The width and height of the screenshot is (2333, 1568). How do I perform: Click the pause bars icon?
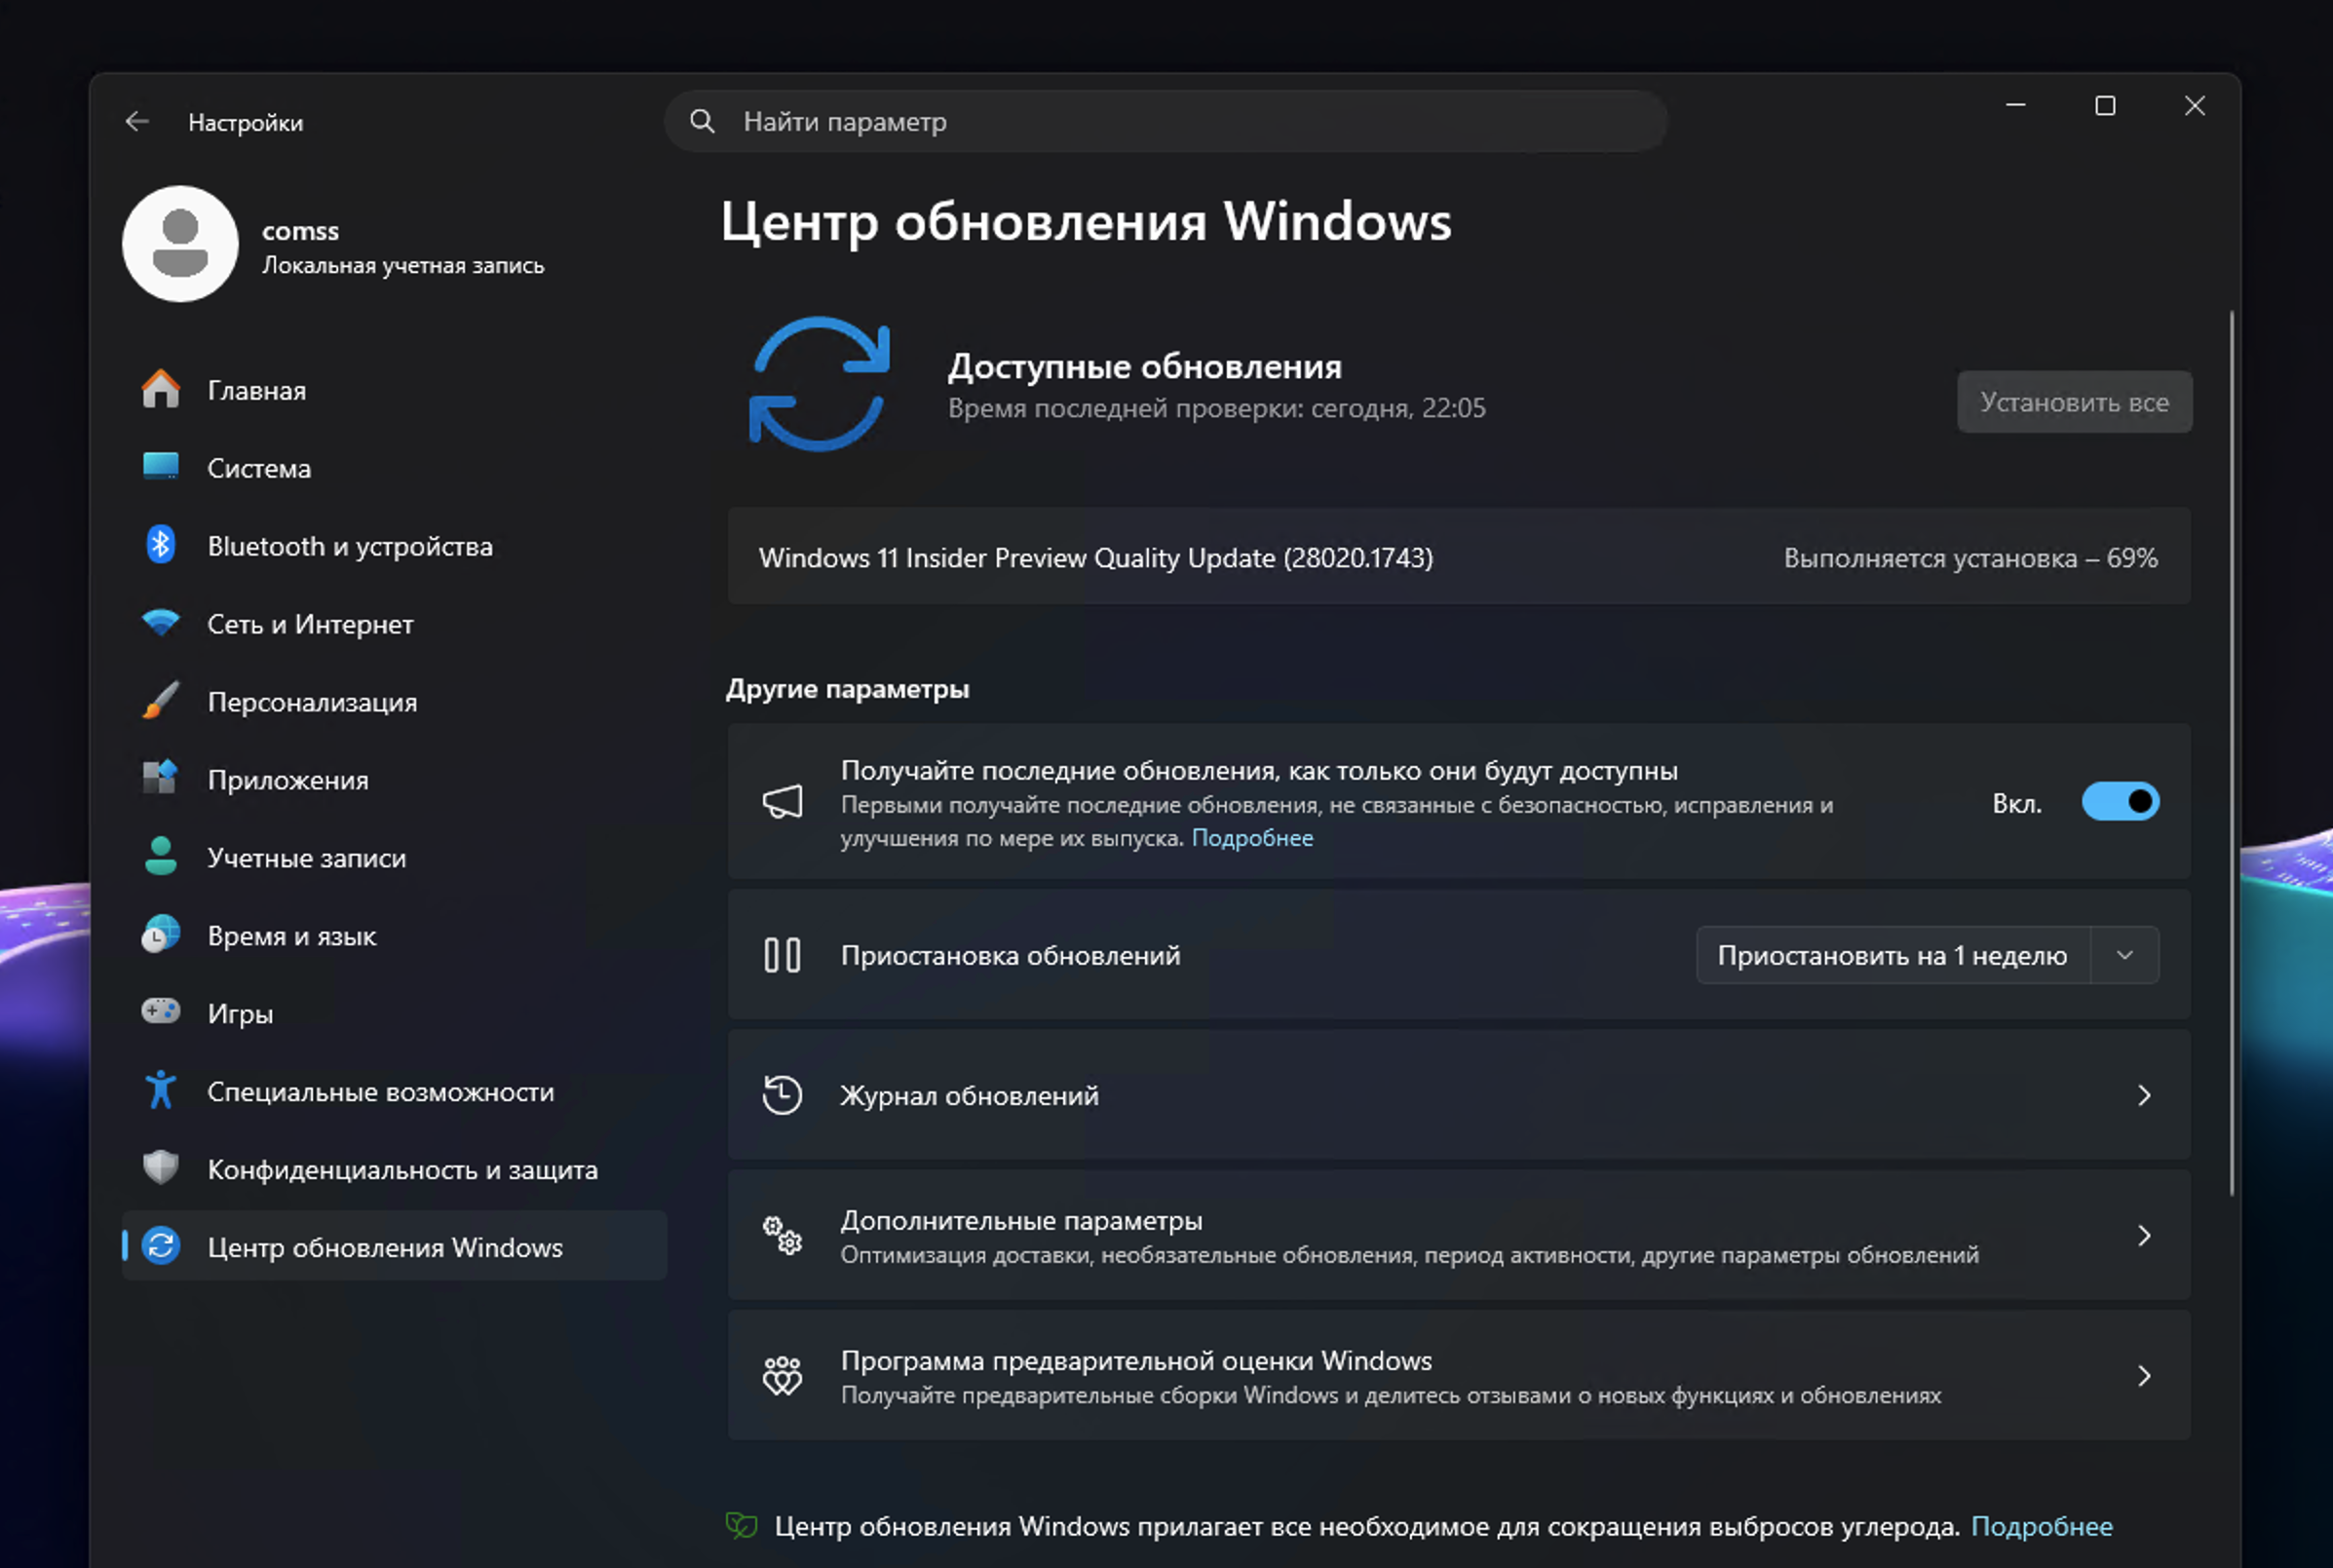click(x=783, y=955)
